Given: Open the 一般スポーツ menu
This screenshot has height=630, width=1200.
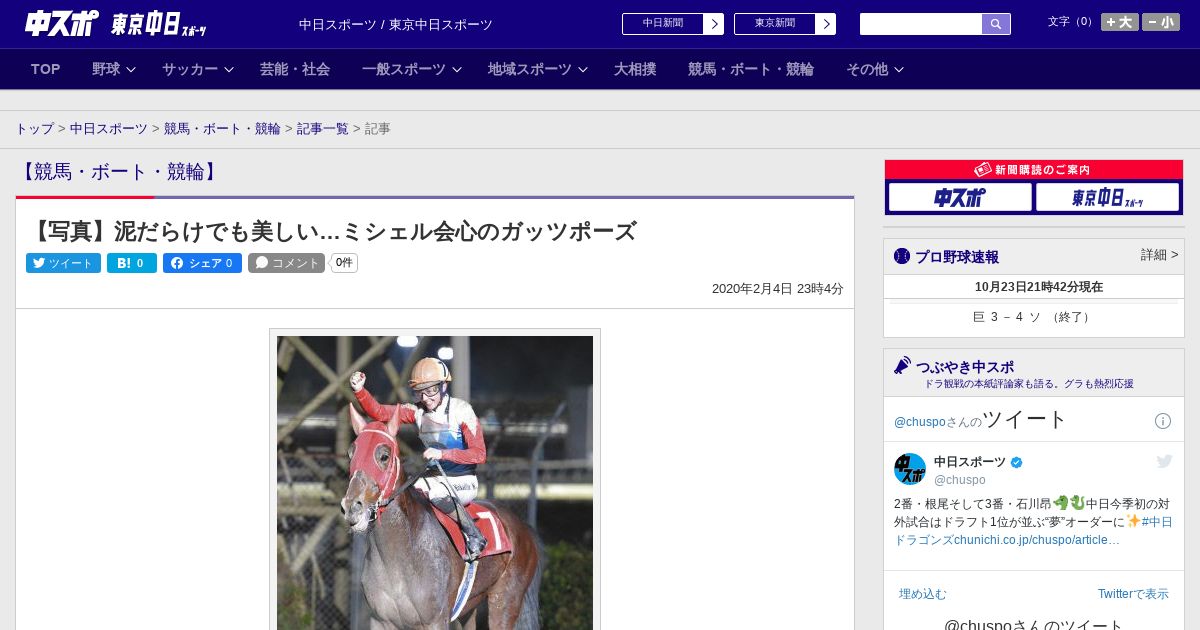Looking at the screenshot, I should tap(404, 69).
